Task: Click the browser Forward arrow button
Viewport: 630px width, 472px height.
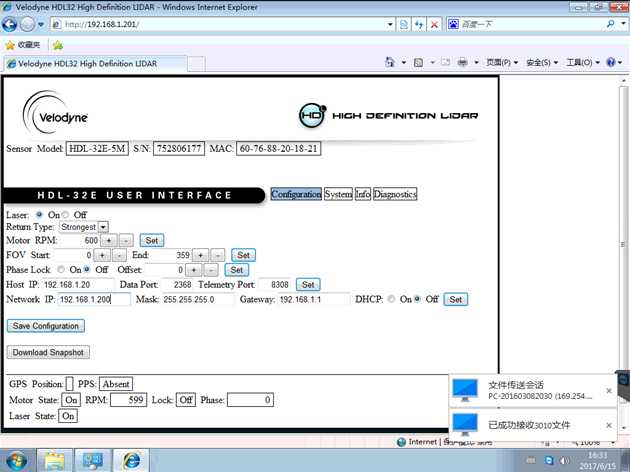Action: coord(27,25)
